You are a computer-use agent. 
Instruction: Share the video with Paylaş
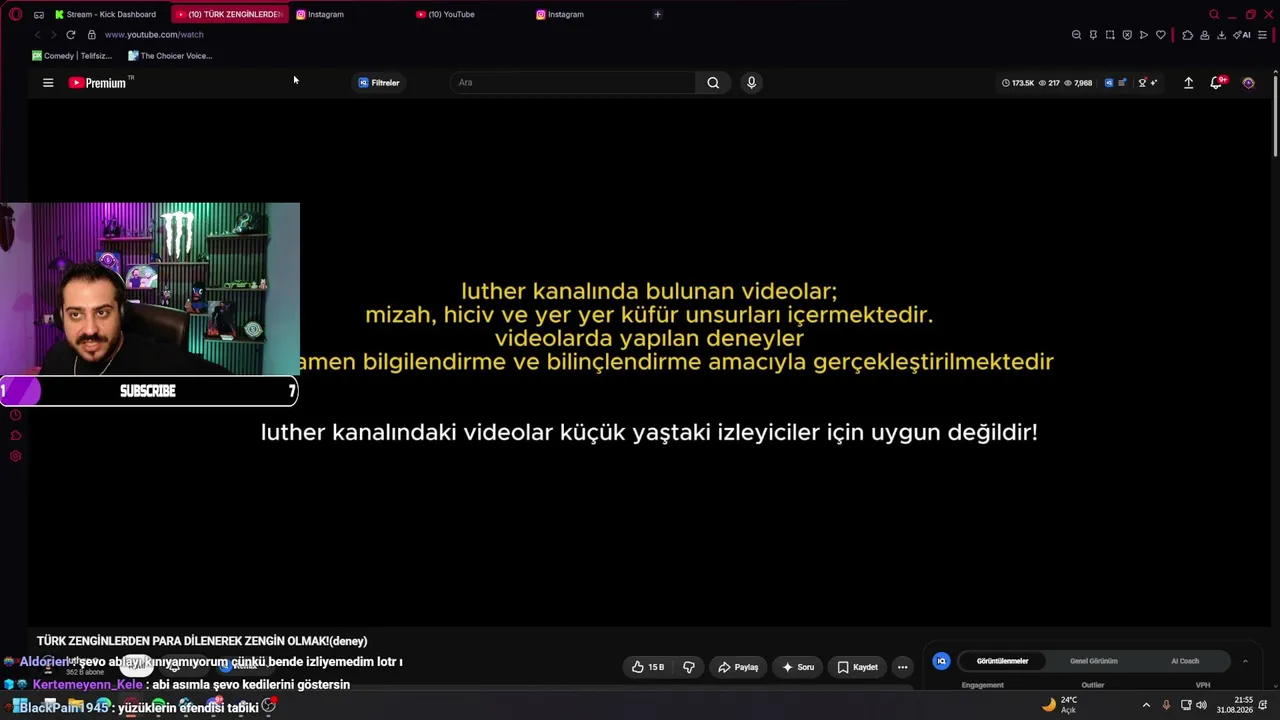pos(738,667)
